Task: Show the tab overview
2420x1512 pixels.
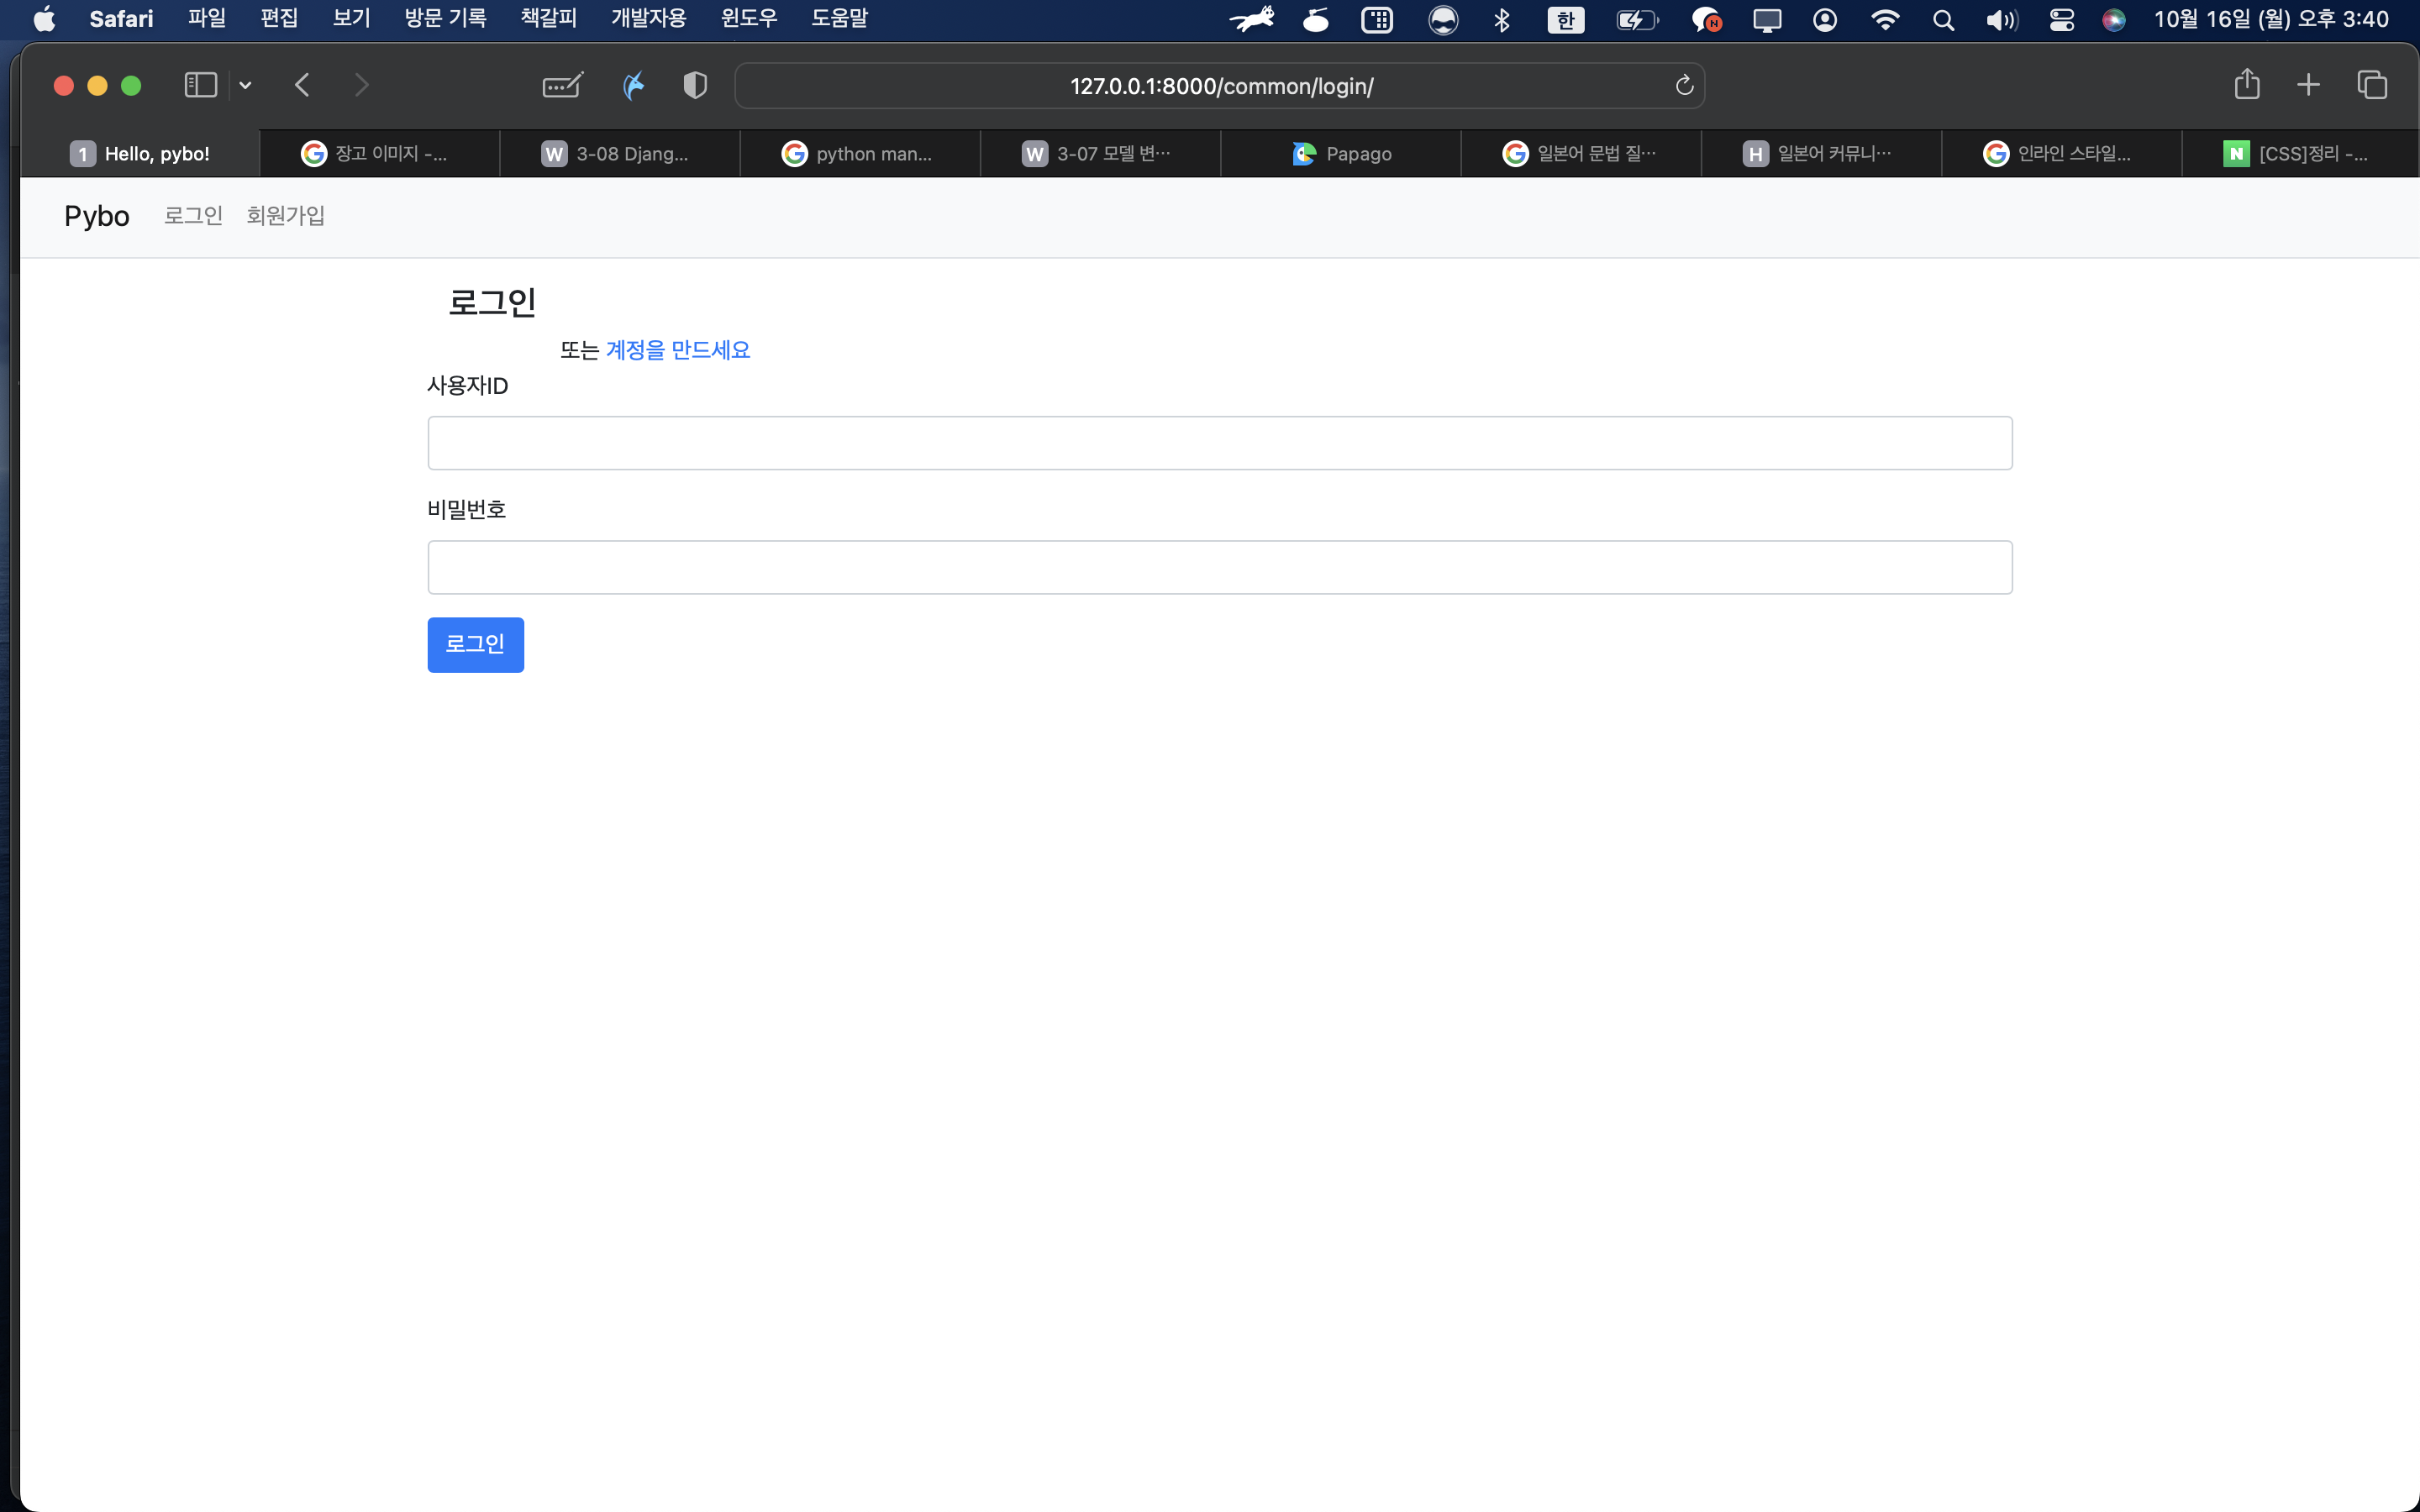Action: [x=2372, y=86]
